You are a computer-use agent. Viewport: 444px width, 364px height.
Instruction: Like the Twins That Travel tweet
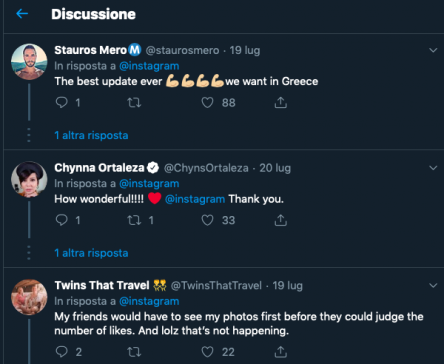click(x=207, y=351)
